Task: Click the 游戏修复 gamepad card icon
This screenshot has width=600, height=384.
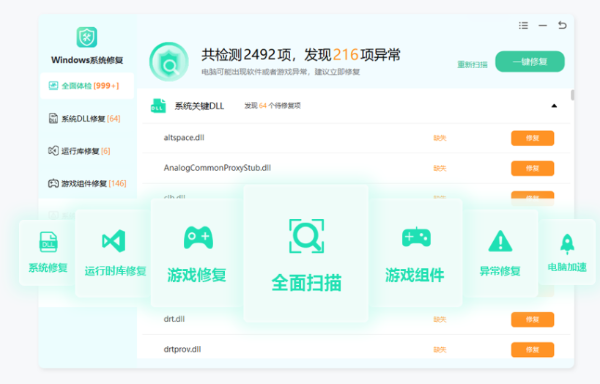Action: (198, 238)
